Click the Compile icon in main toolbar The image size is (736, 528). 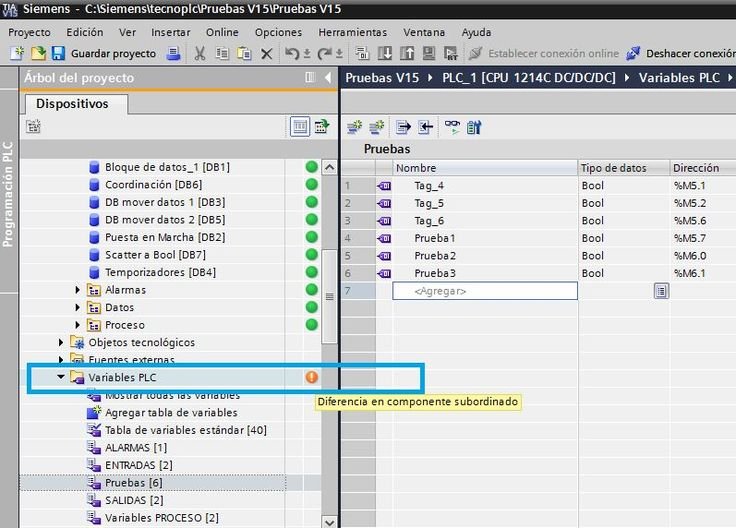coord(362,54)
